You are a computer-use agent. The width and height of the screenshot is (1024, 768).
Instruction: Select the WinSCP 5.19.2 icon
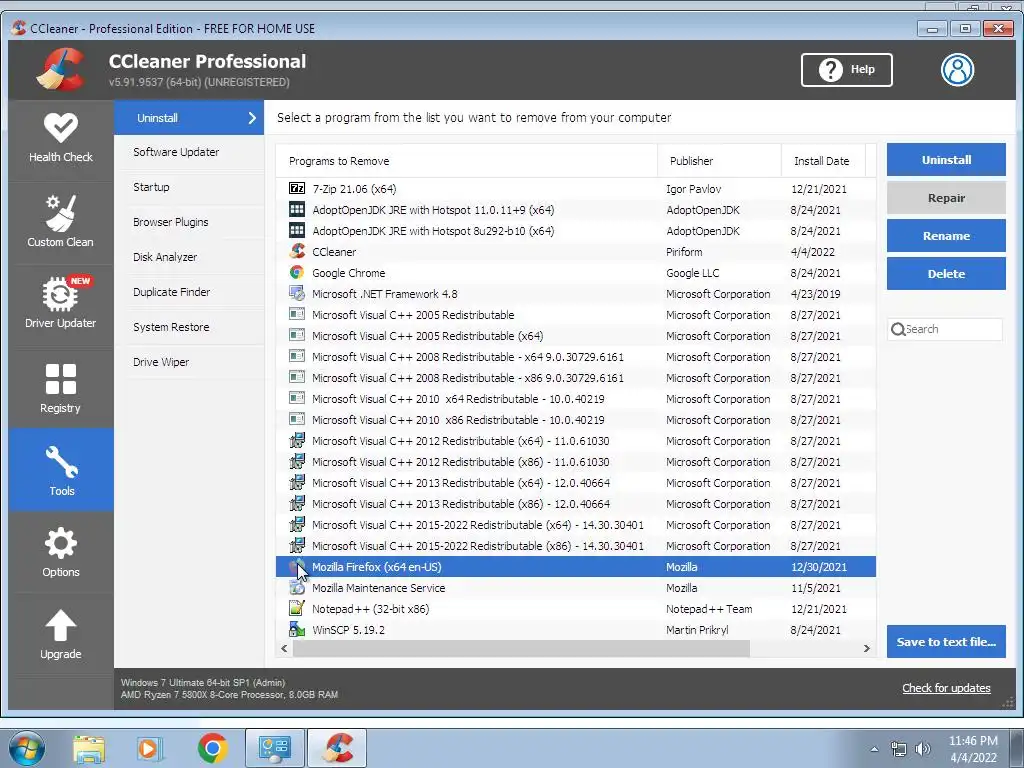[x=297, y=630]
